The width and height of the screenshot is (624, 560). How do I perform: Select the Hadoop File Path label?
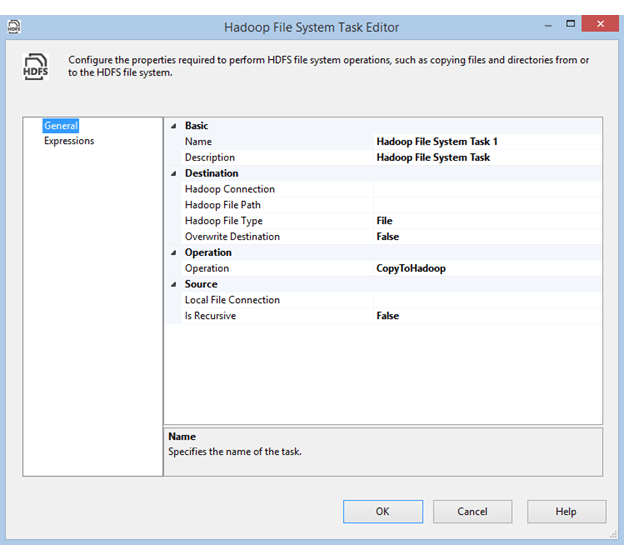tap(222, 205)
